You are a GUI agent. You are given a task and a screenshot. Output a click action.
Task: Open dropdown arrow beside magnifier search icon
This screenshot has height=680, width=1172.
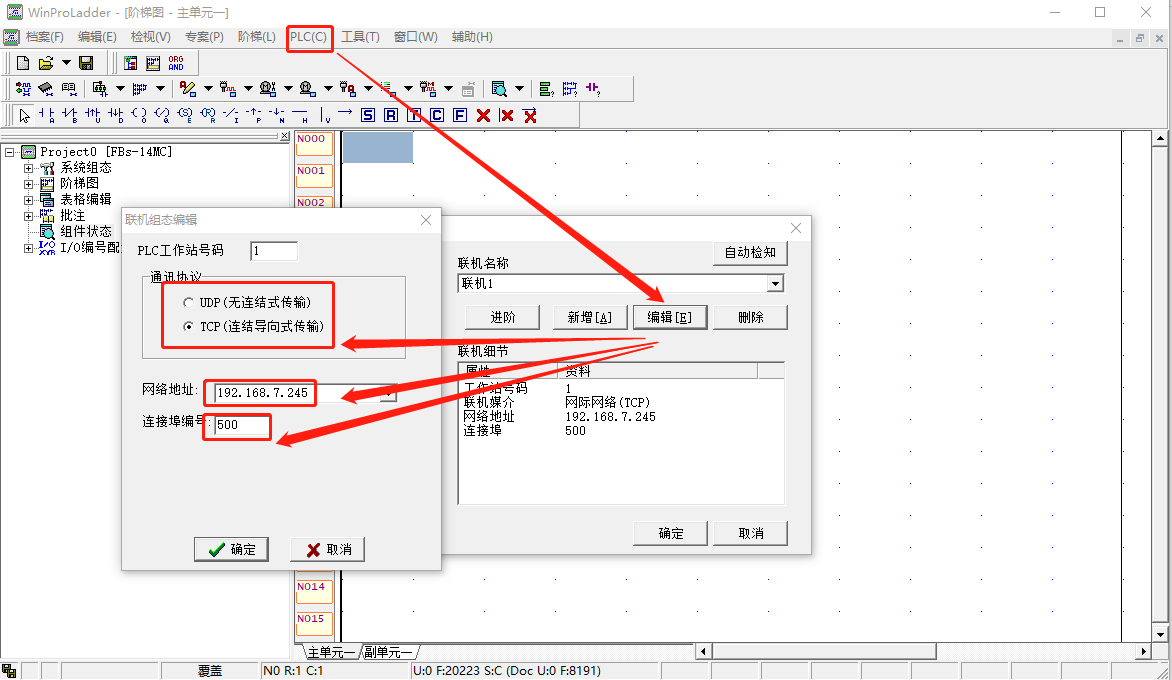(x=519, y=89)
